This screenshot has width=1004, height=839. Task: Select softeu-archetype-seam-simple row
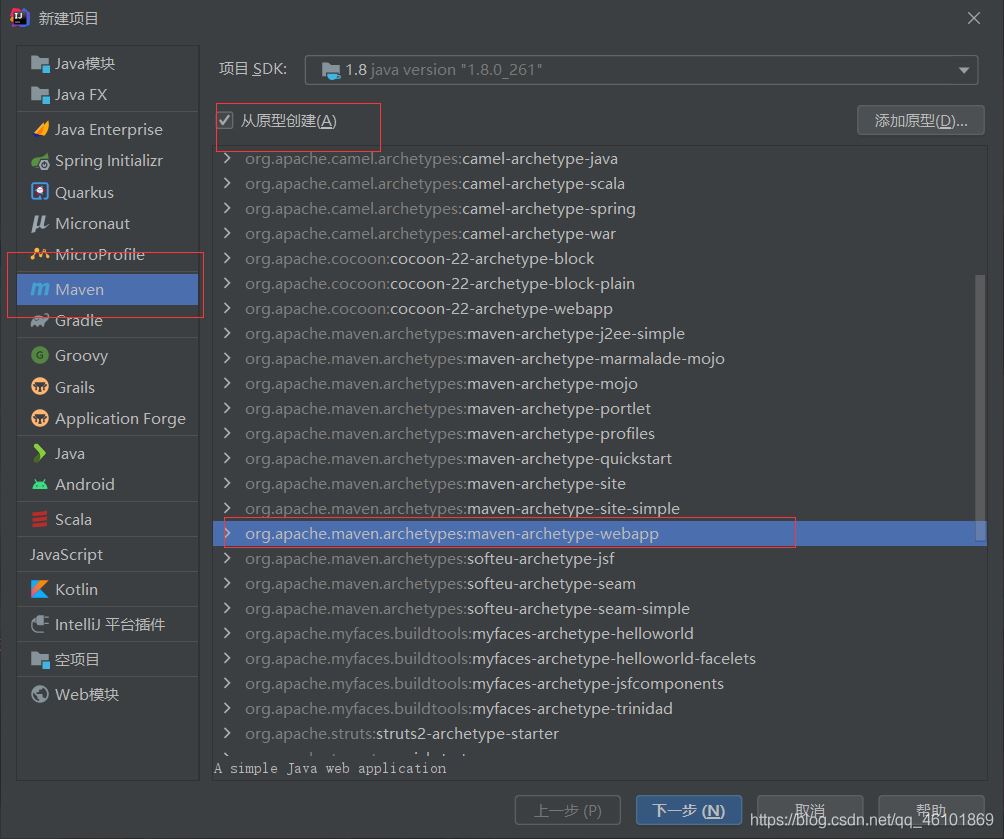[x=599, y=608]
